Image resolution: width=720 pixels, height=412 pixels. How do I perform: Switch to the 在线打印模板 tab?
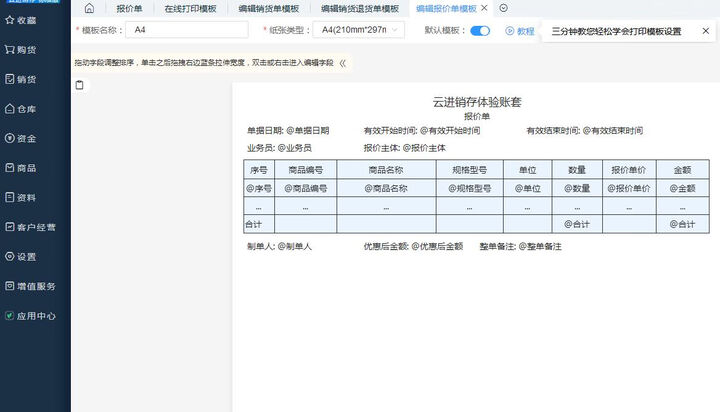[x=190, y=8]
